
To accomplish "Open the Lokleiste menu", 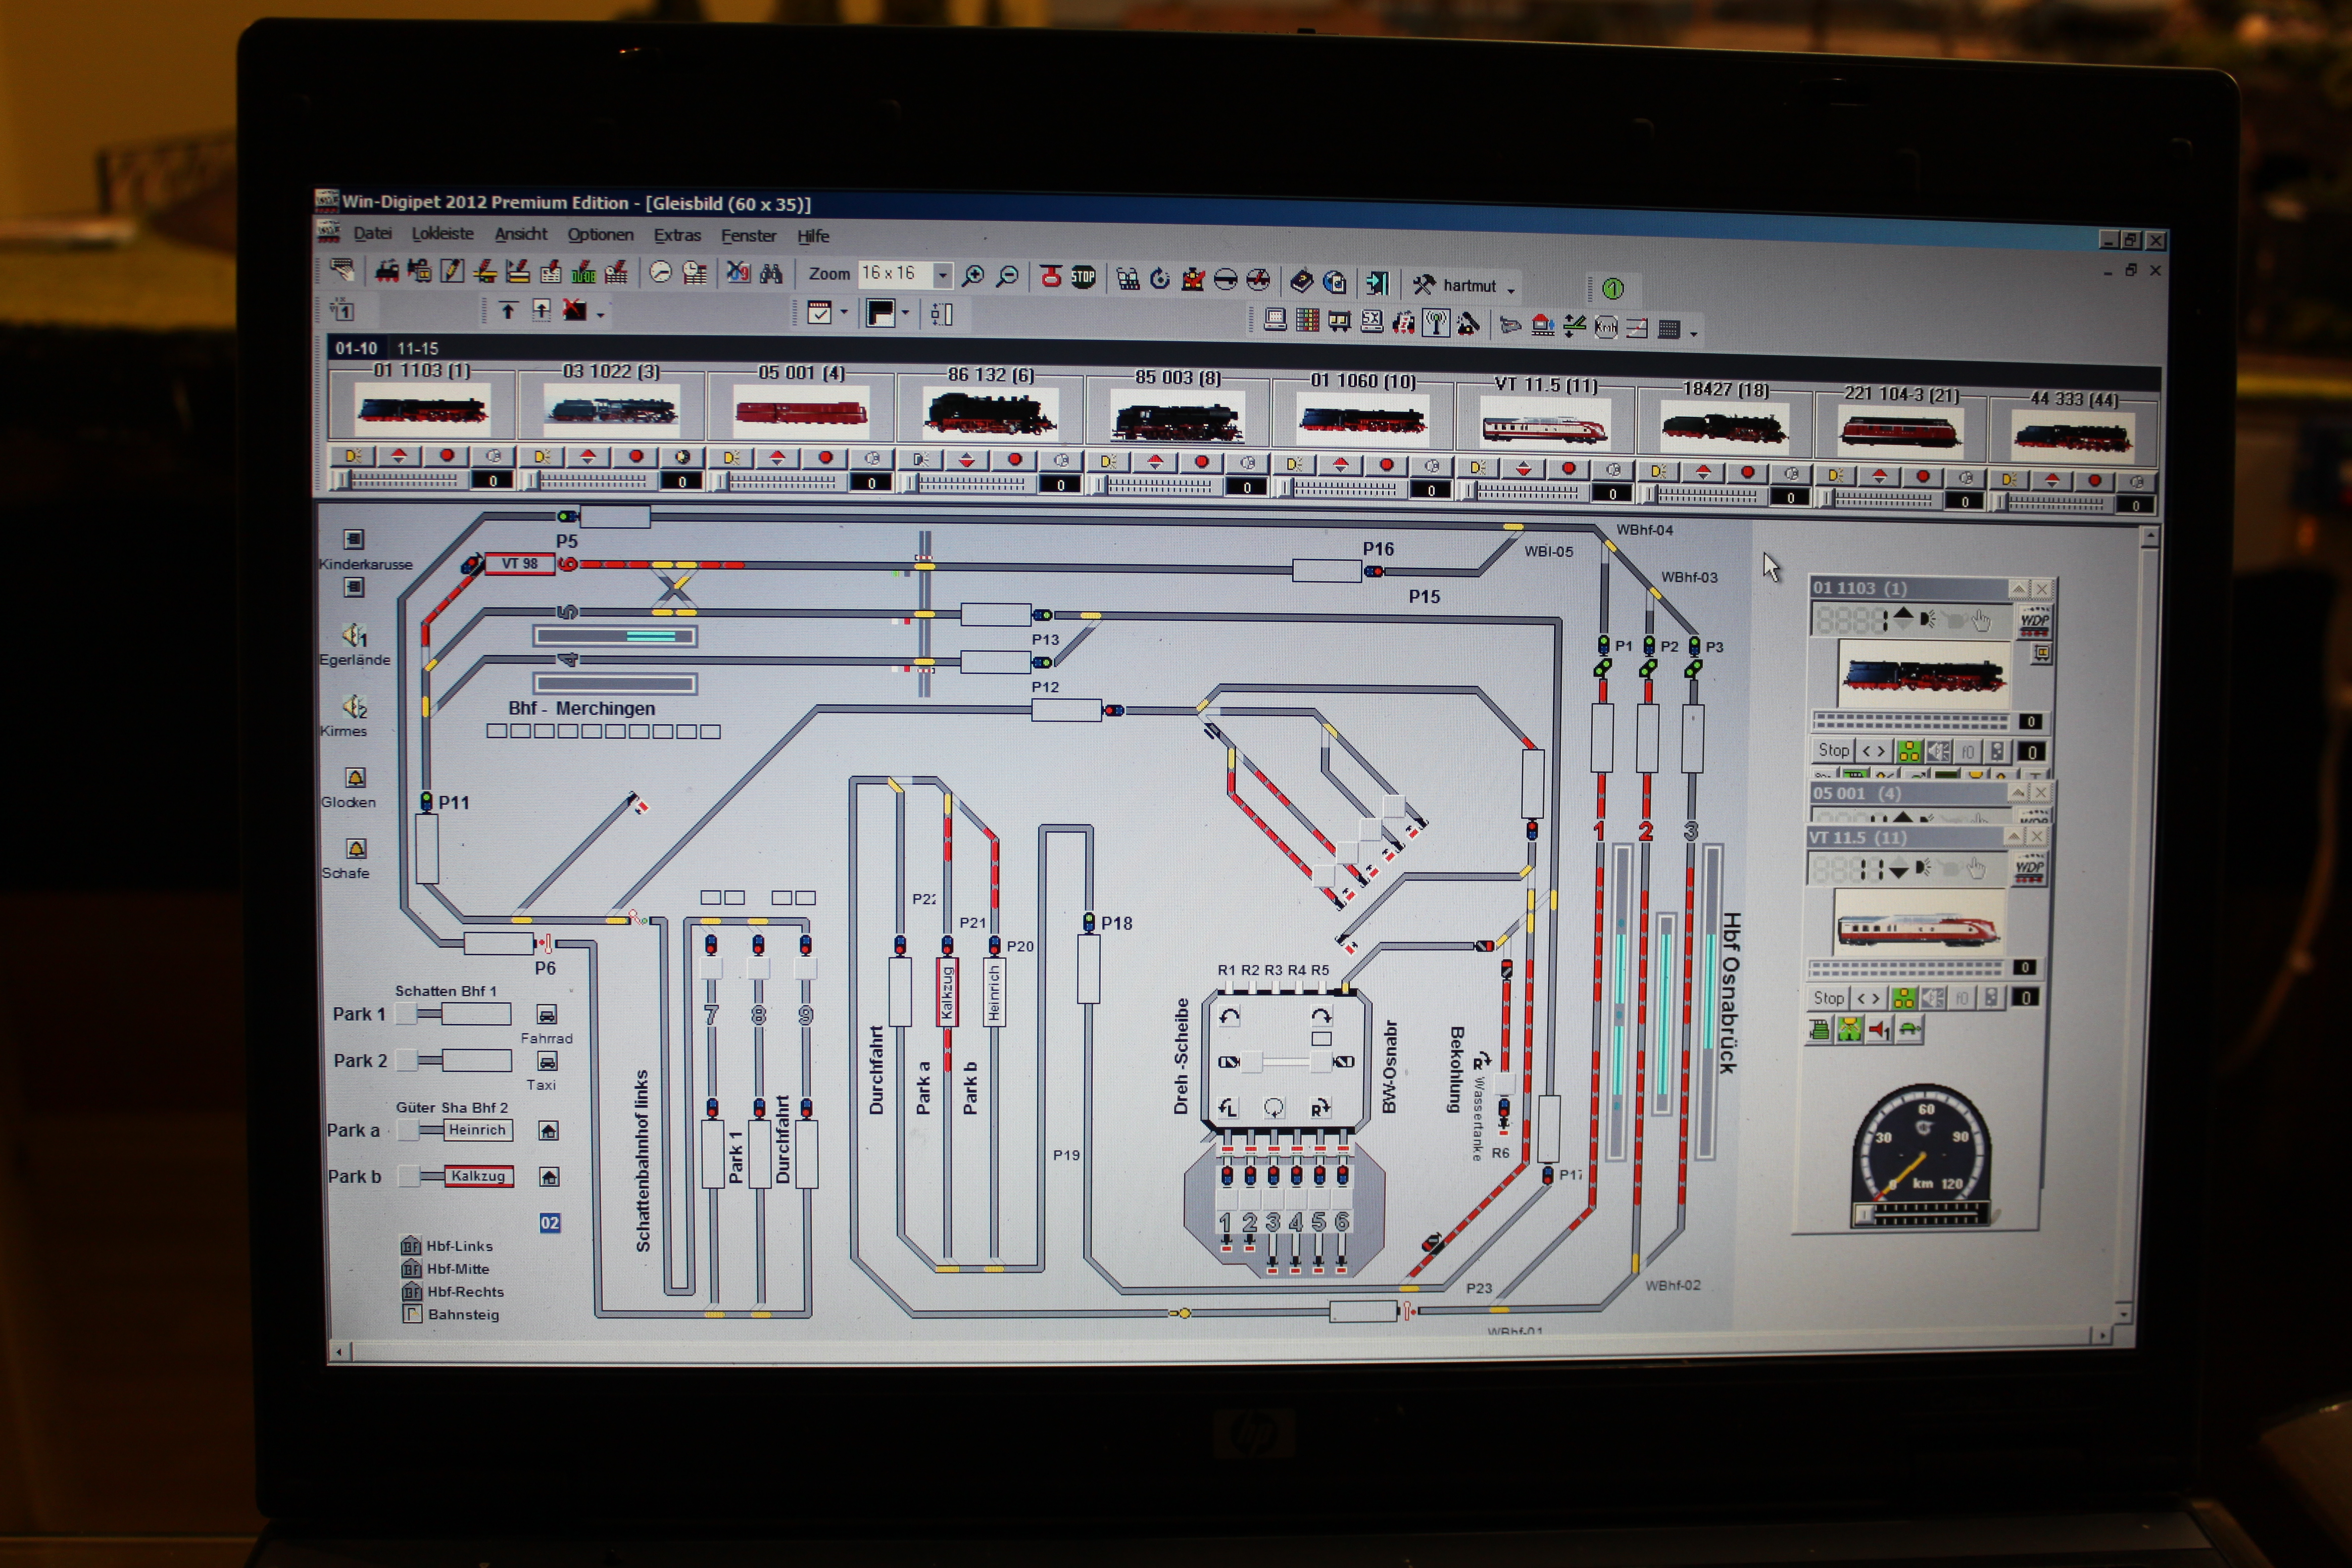I will [x=442, y=234].
